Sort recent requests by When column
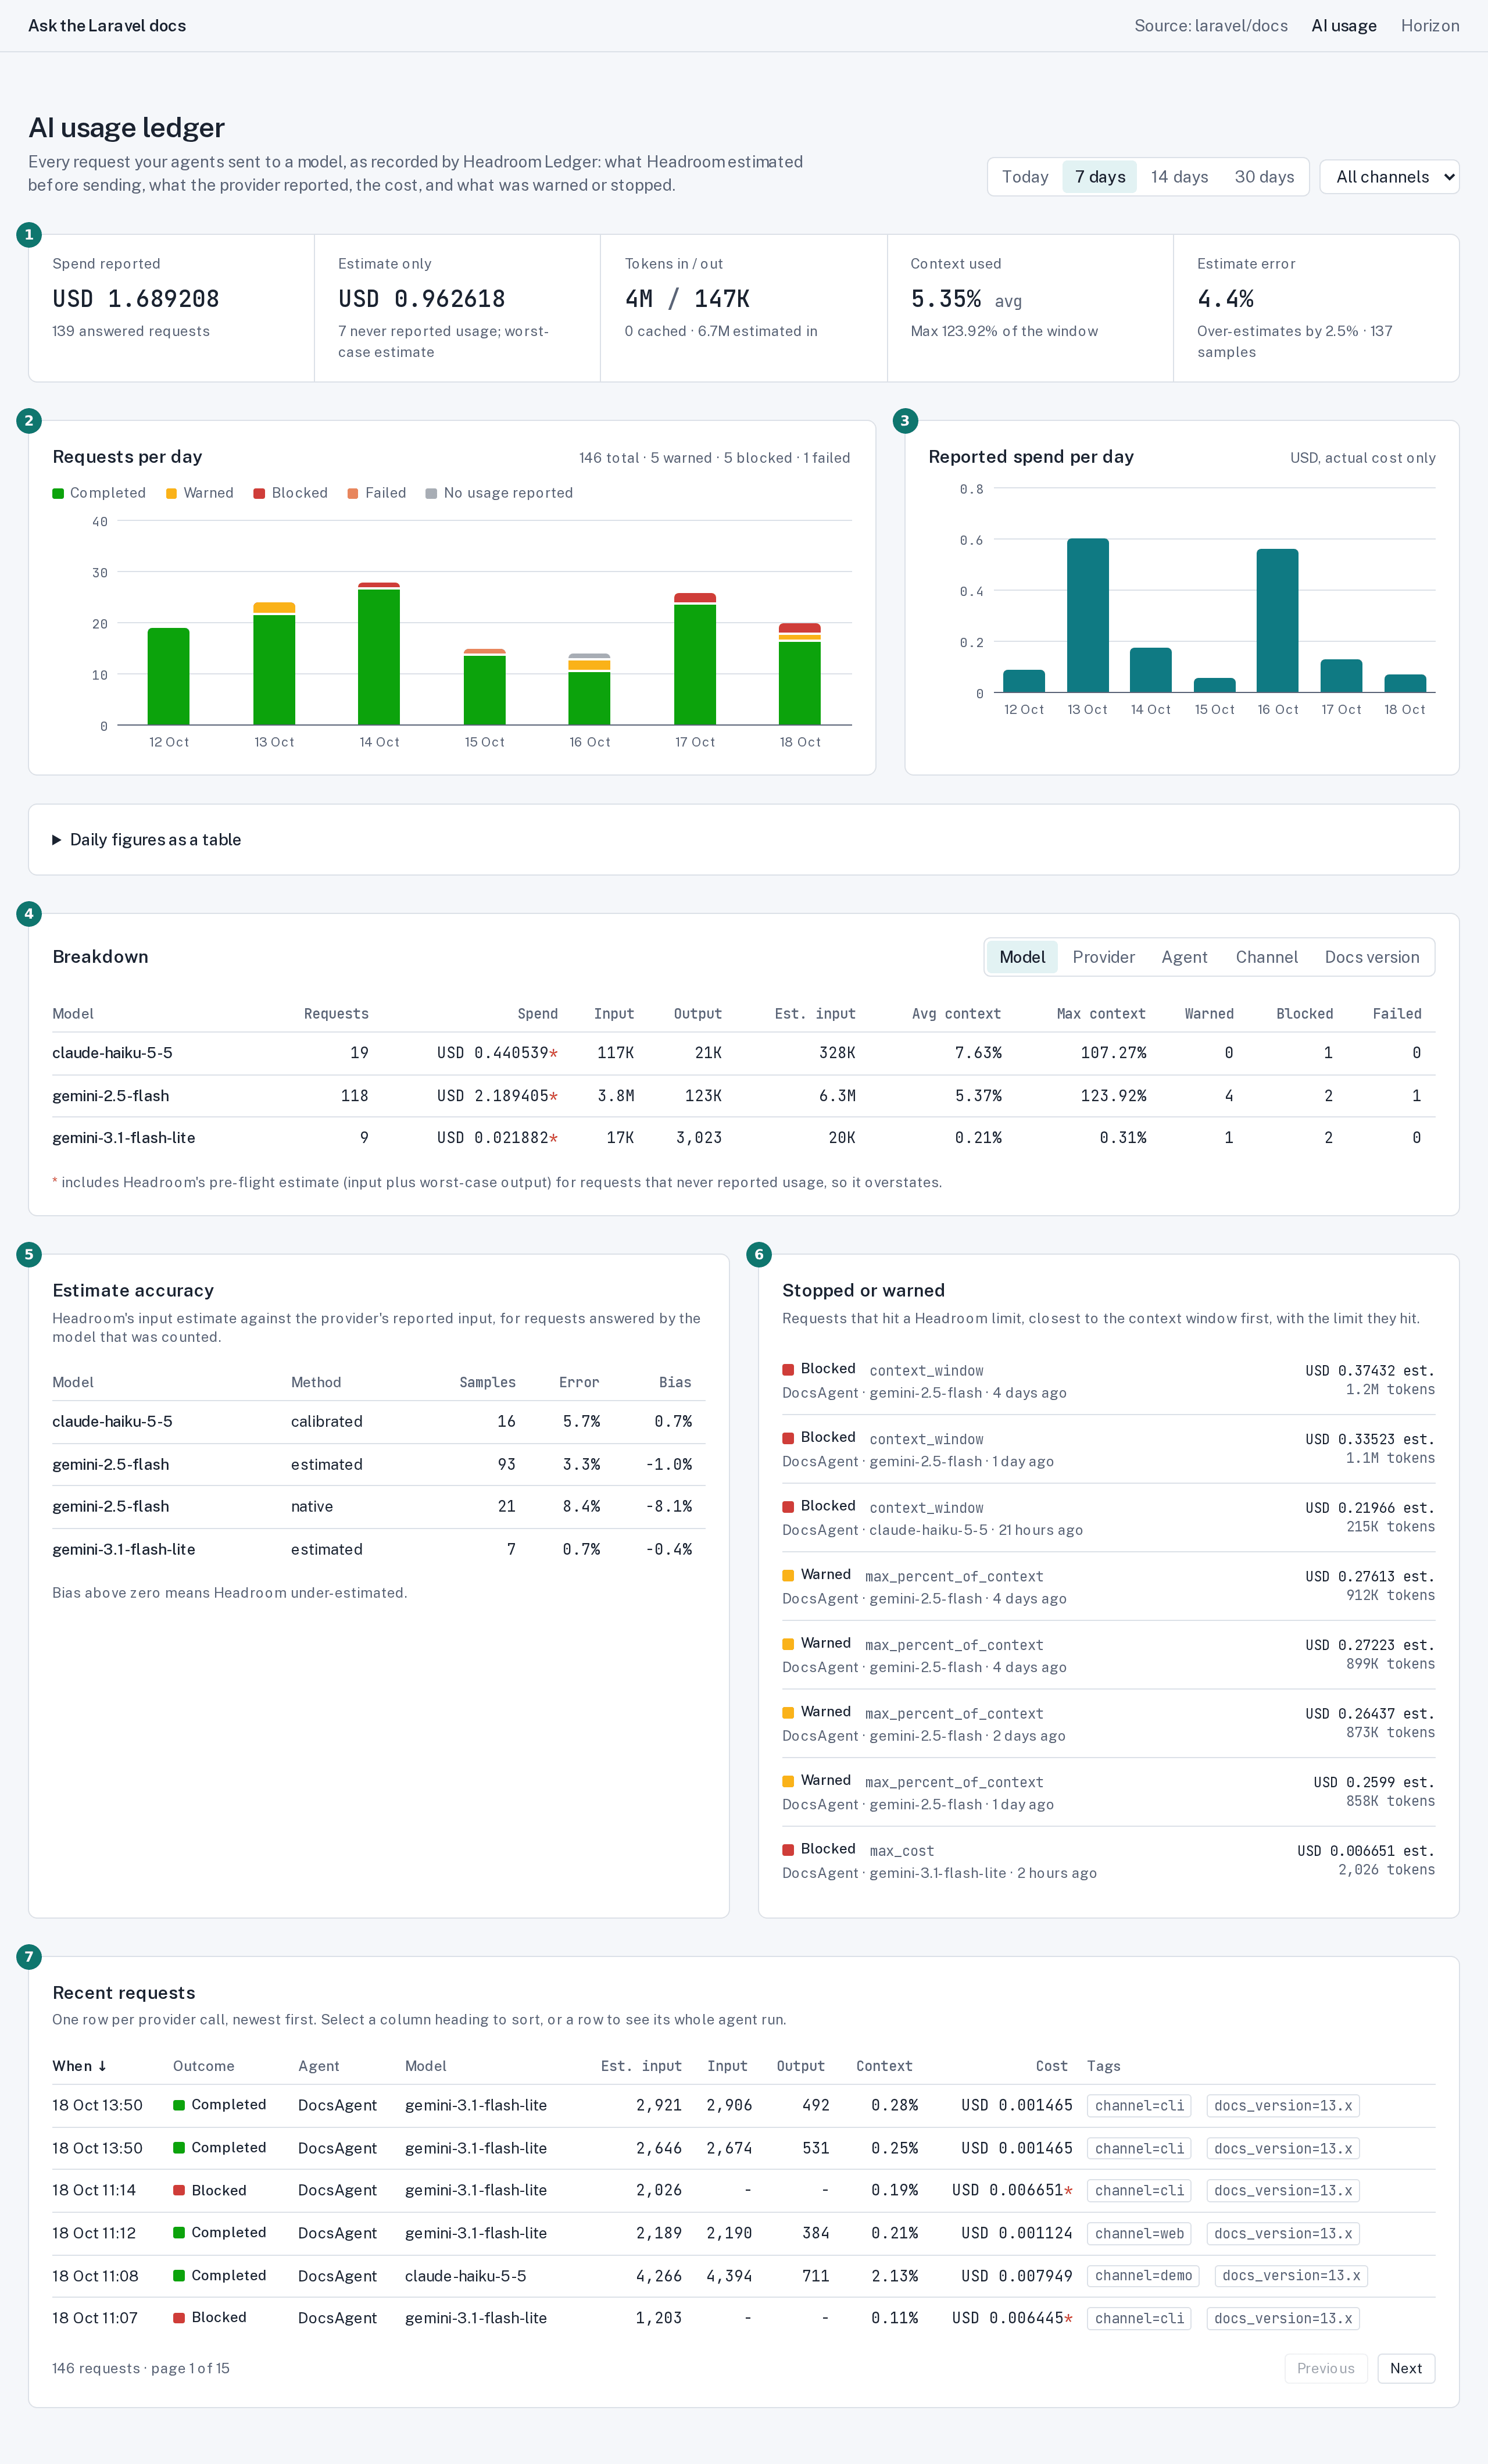Viewport: 1488px width, 2464px height. (x=79, y=2066)
